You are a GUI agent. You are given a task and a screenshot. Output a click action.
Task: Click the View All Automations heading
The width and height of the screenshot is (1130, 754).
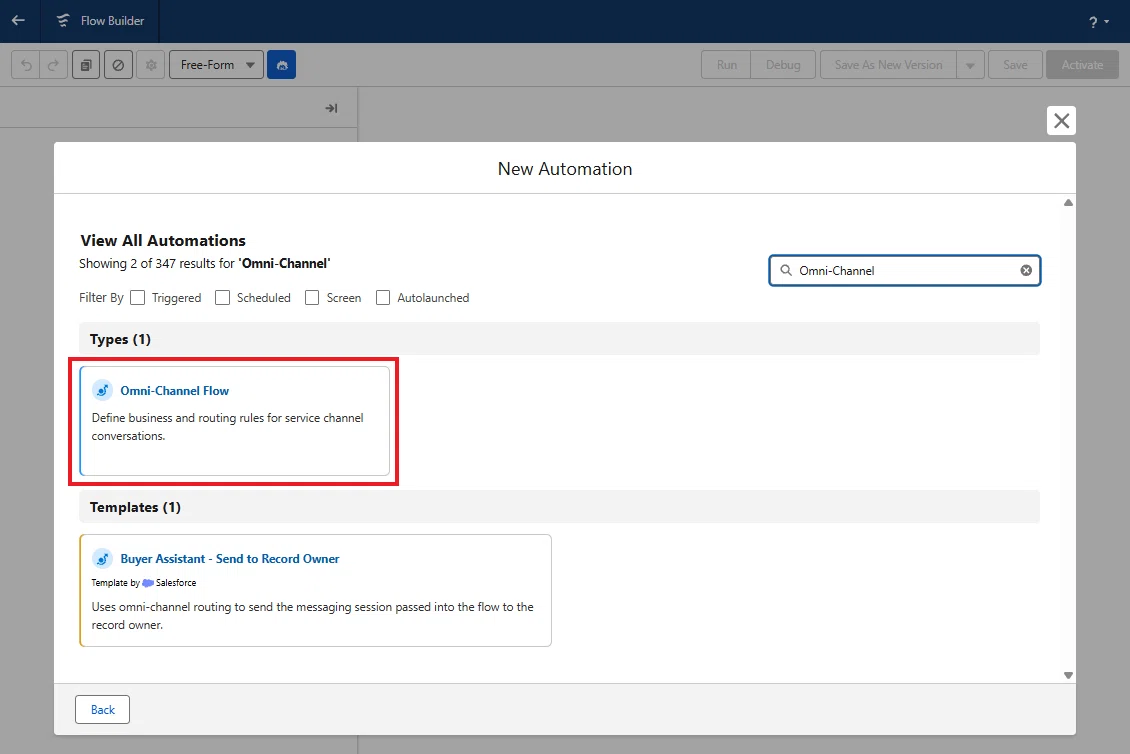[163, 240]
